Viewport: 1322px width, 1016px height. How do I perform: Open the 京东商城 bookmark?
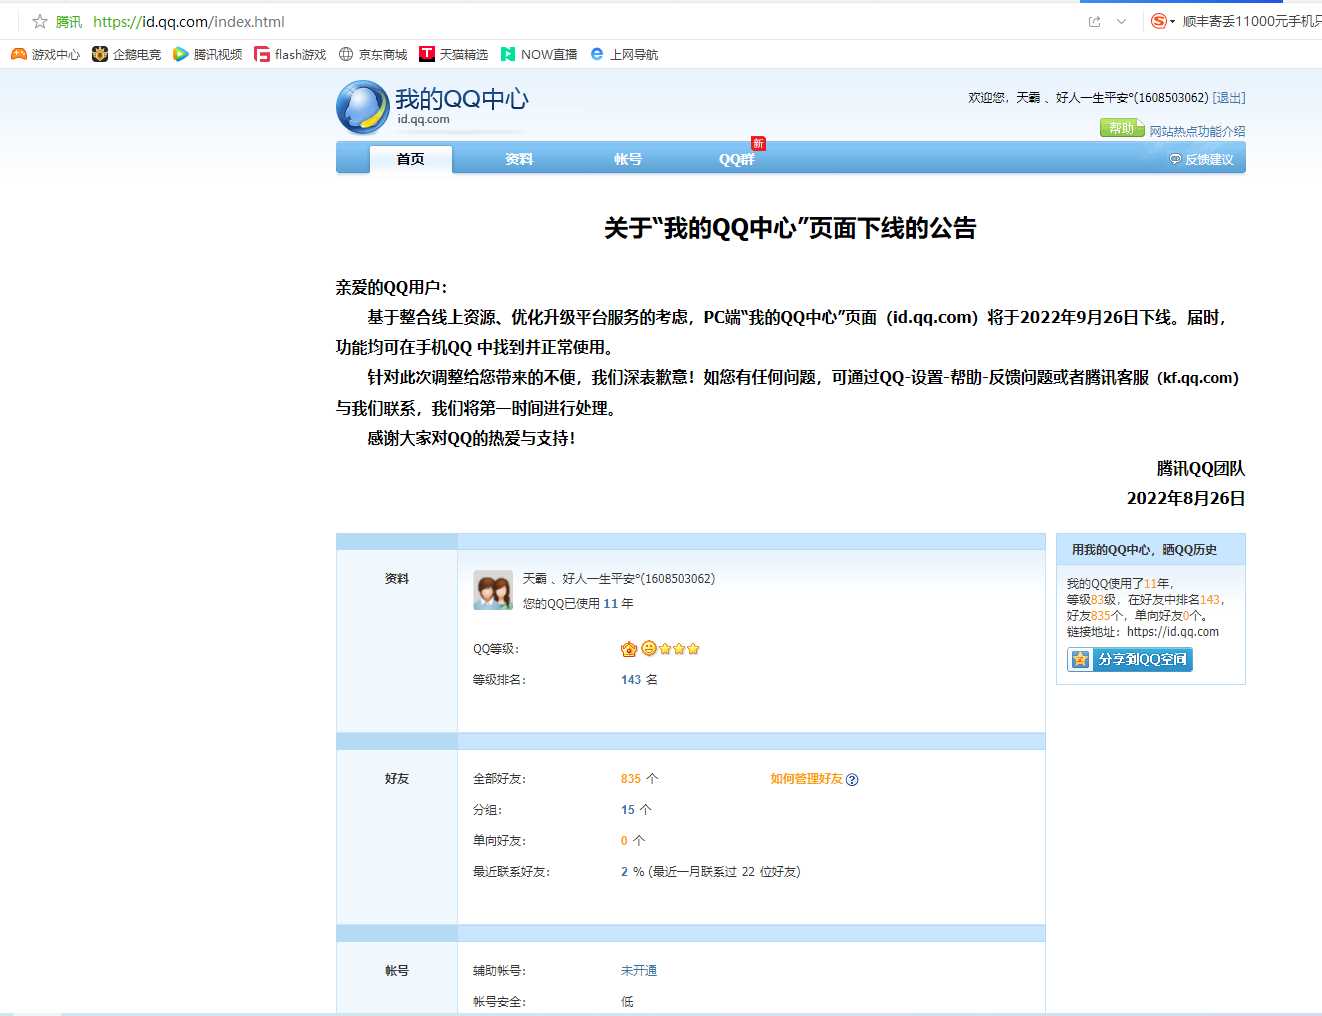pyautogui.click(x=373, y=54)
